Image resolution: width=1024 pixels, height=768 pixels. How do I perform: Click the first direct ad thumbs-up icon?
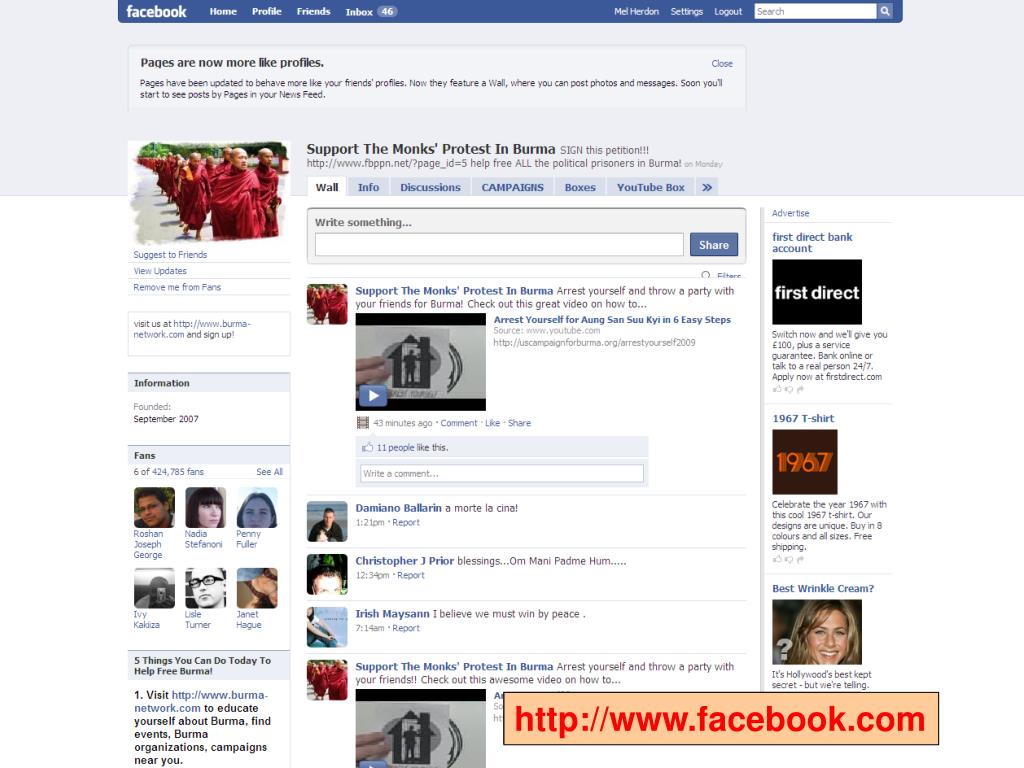[777, 389]
